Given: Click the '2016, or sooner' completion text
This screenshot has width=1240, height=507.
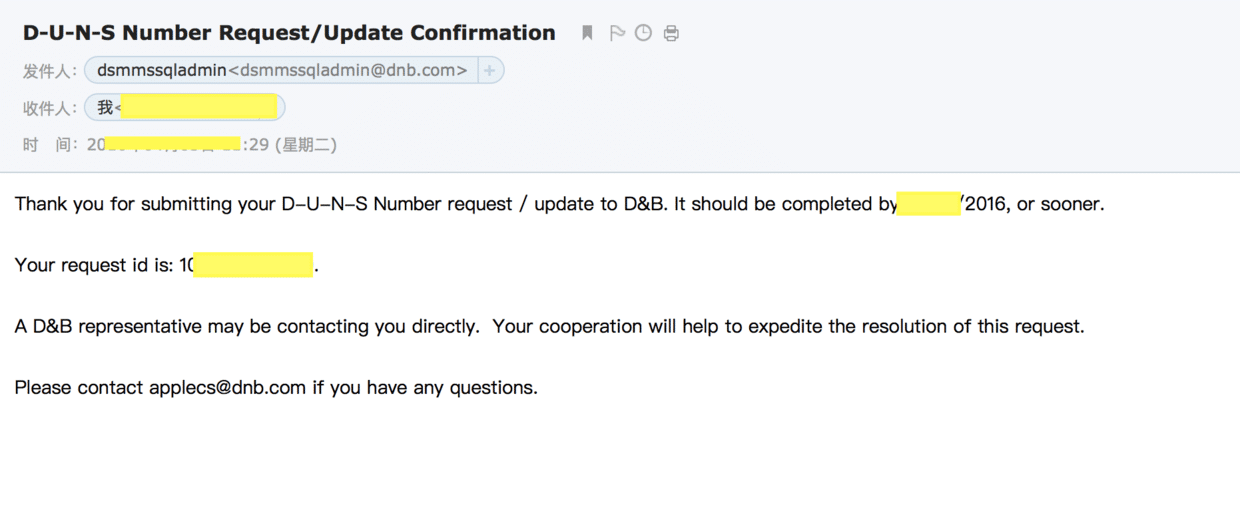Looking at the screenshot, I should [1034, 204].
